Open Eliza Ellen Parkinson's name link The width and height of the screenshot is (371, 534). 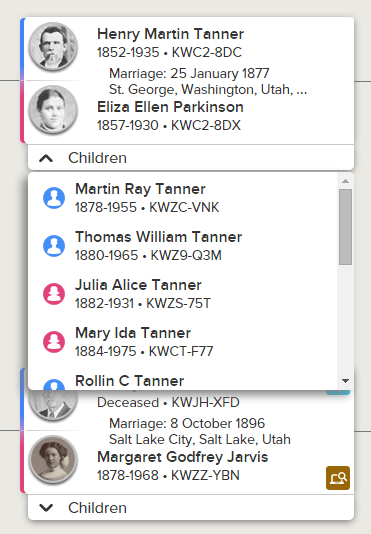click(170, 107)
